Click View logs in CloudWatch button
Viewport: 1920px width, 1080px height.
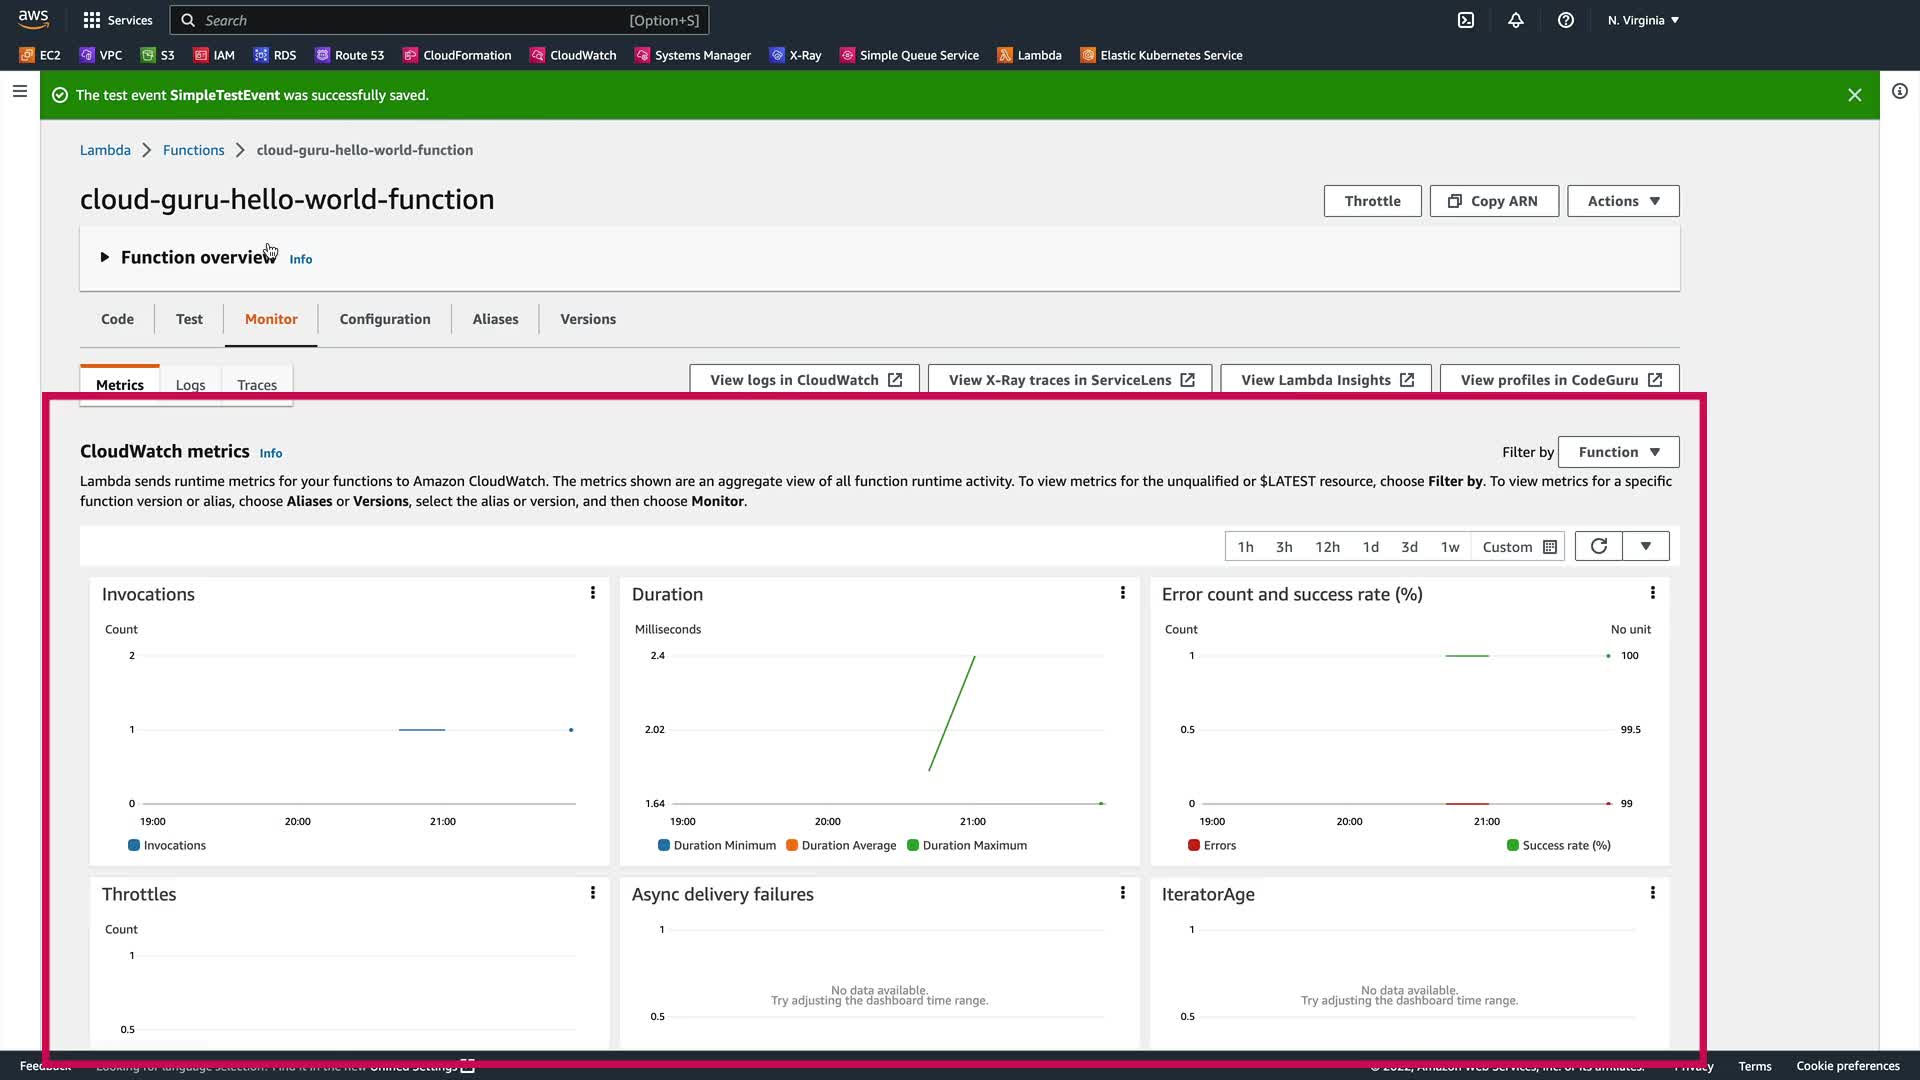(x=804, y=380)
